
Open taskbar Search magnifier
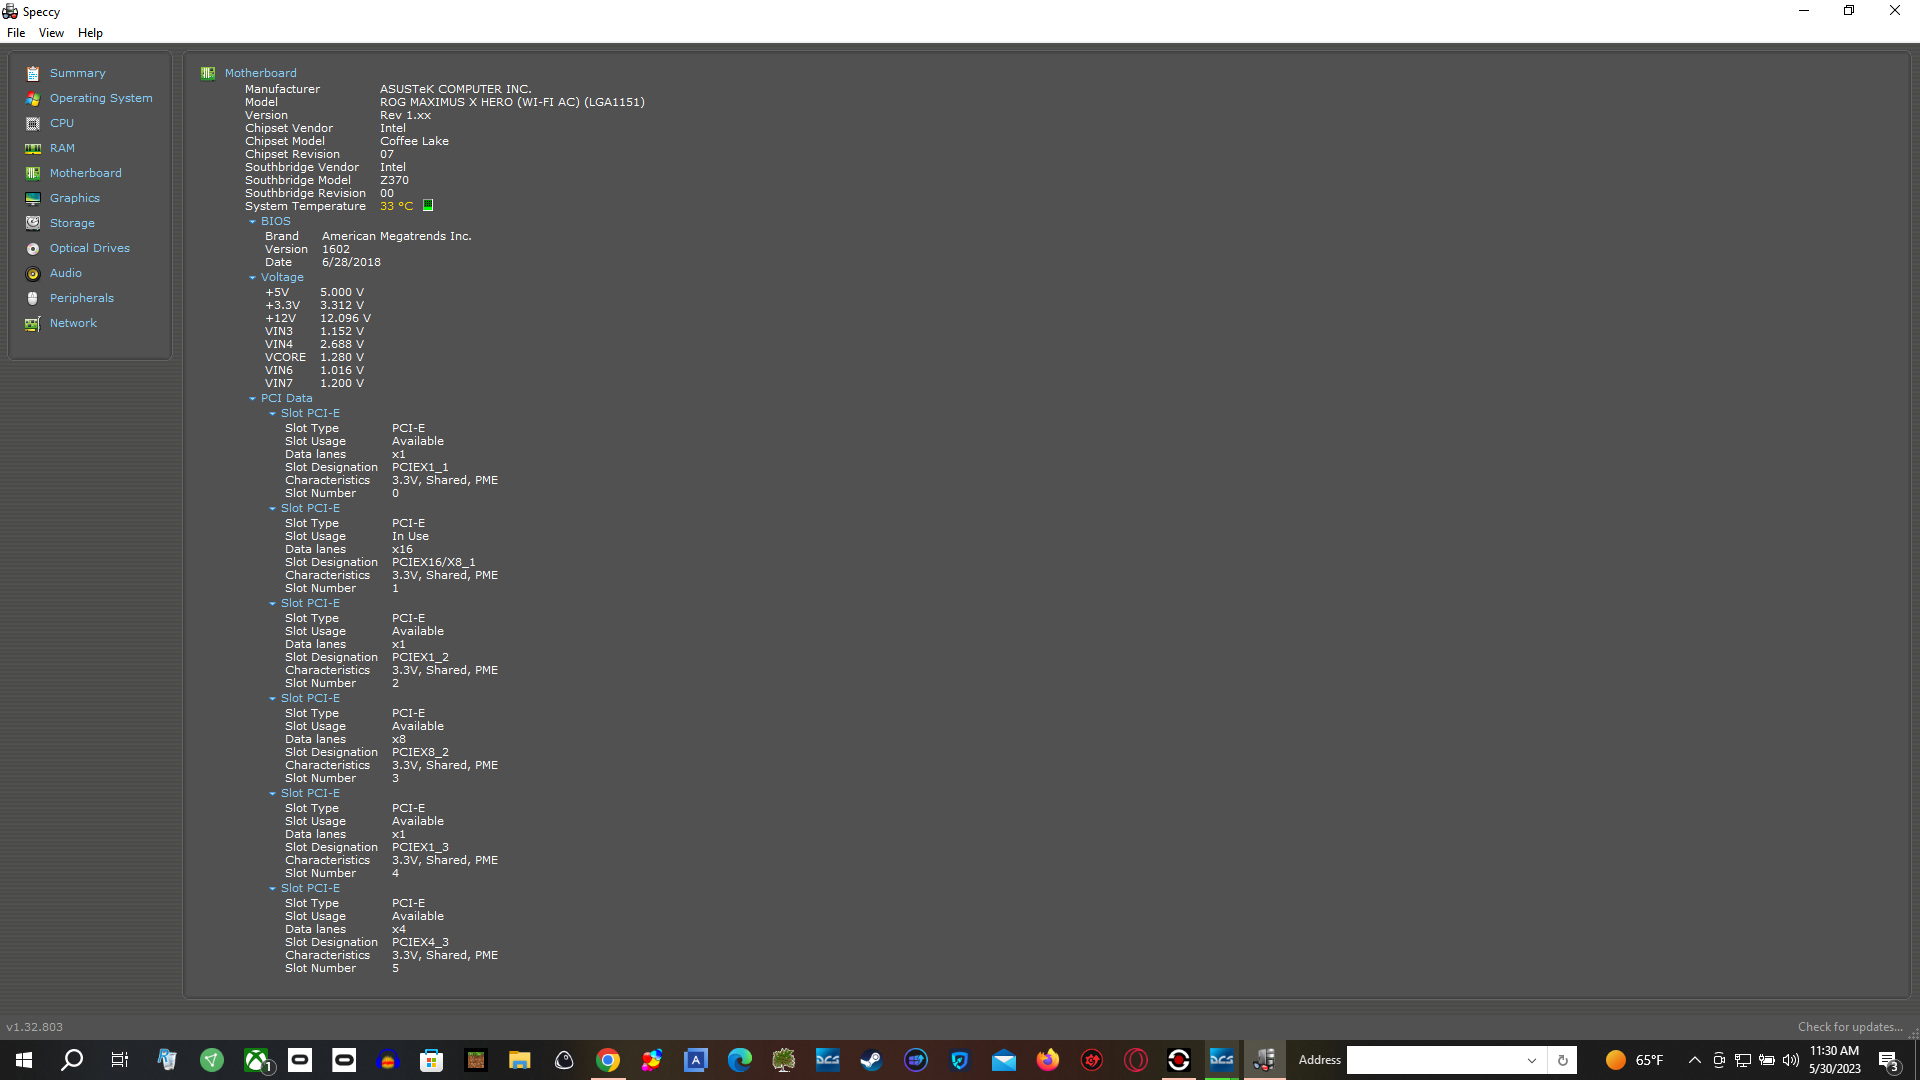[x=72, y=1060]
